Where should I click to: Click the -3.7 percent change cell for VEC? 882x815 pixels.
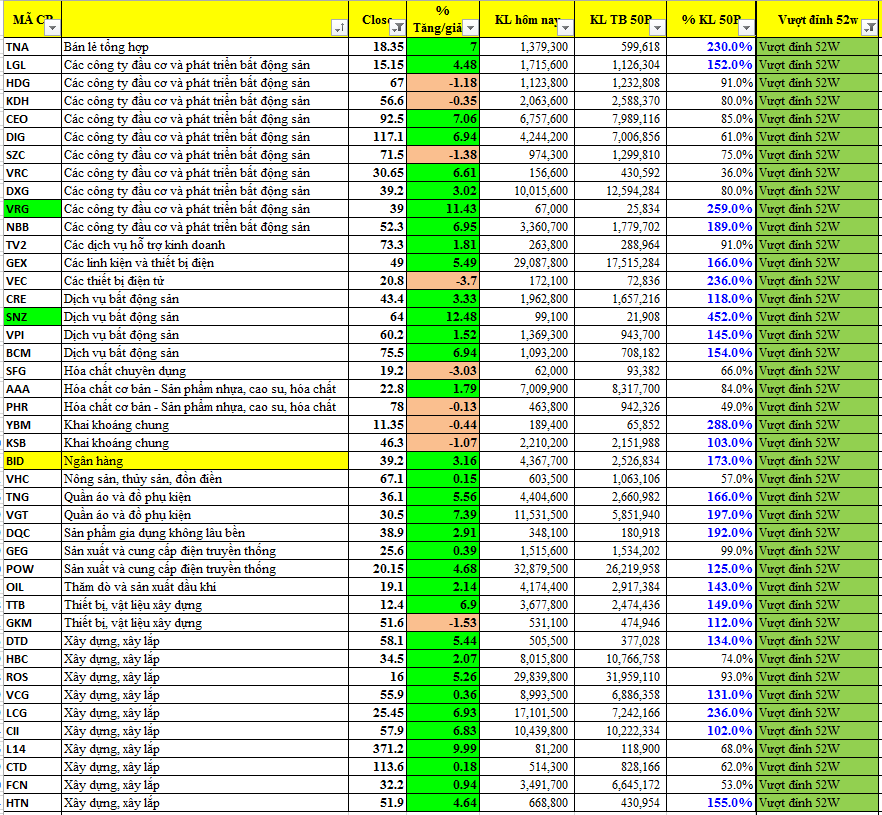[443, 281]
